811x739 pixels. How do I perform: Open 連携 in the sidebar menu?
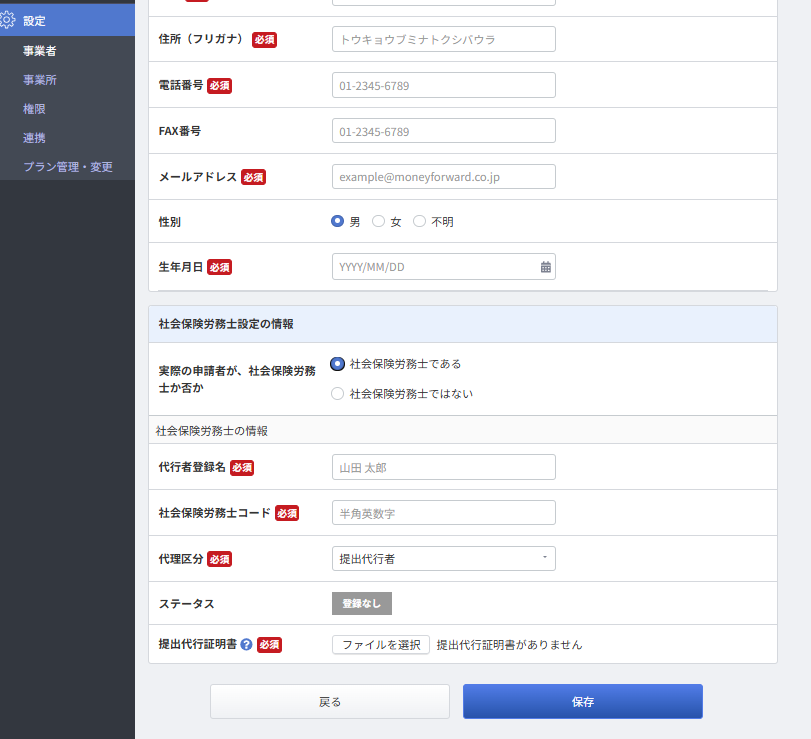point(34,138)
